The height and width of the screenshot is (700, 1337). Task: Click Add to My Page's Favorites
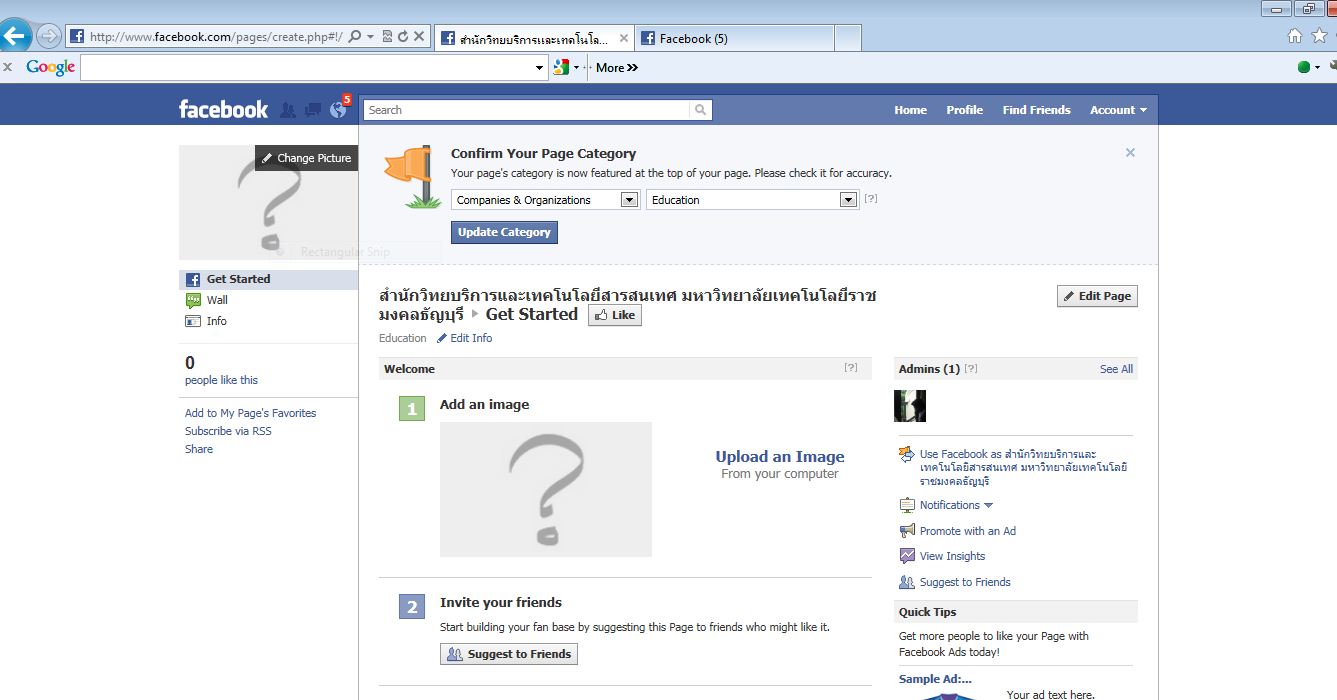[250, 413]
